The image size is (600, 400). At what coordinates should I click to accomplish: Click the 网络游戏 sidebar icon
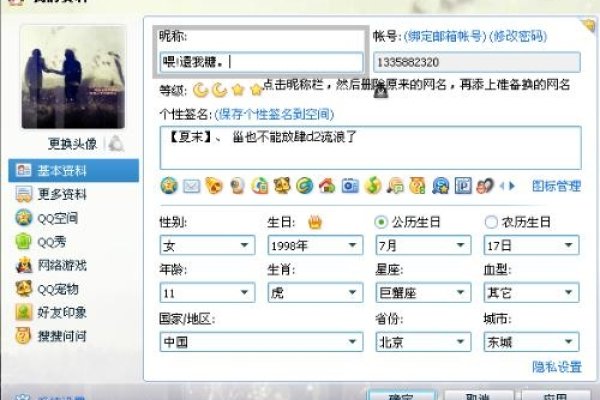(24, 265)
